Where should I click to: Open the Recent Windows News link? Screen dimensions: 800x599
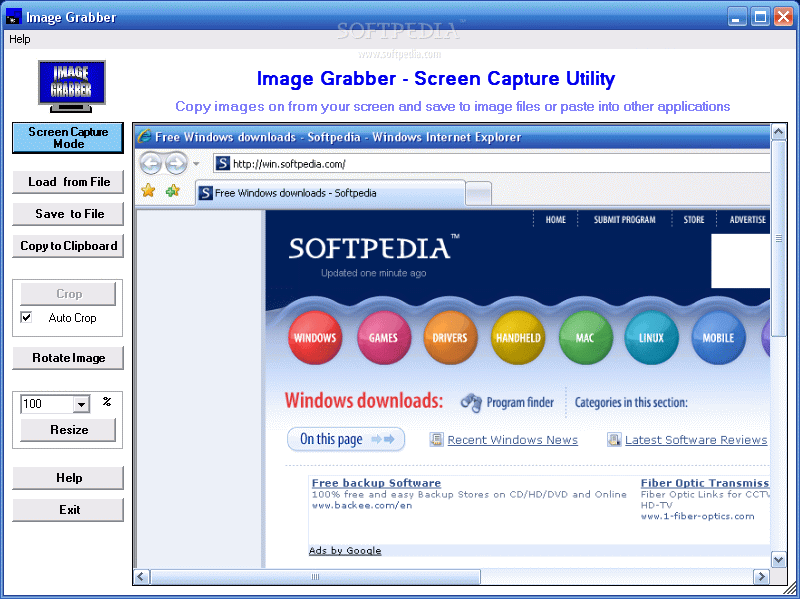coord(512,439)
